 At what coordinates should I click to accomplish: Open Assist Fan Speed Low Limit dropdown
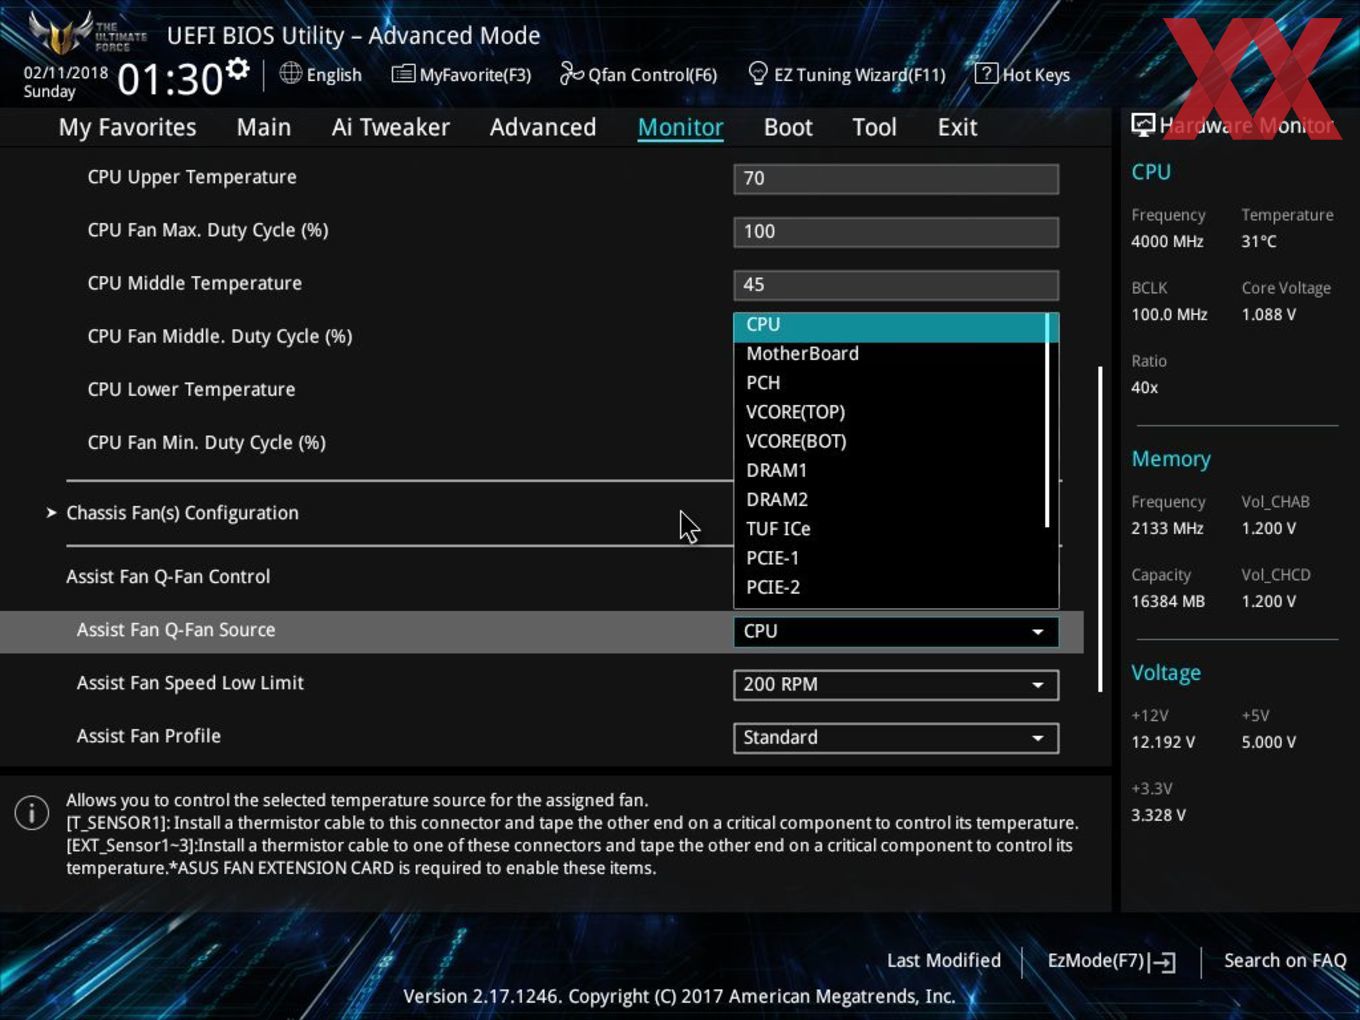pyautogui.click(x=896, y=684)
